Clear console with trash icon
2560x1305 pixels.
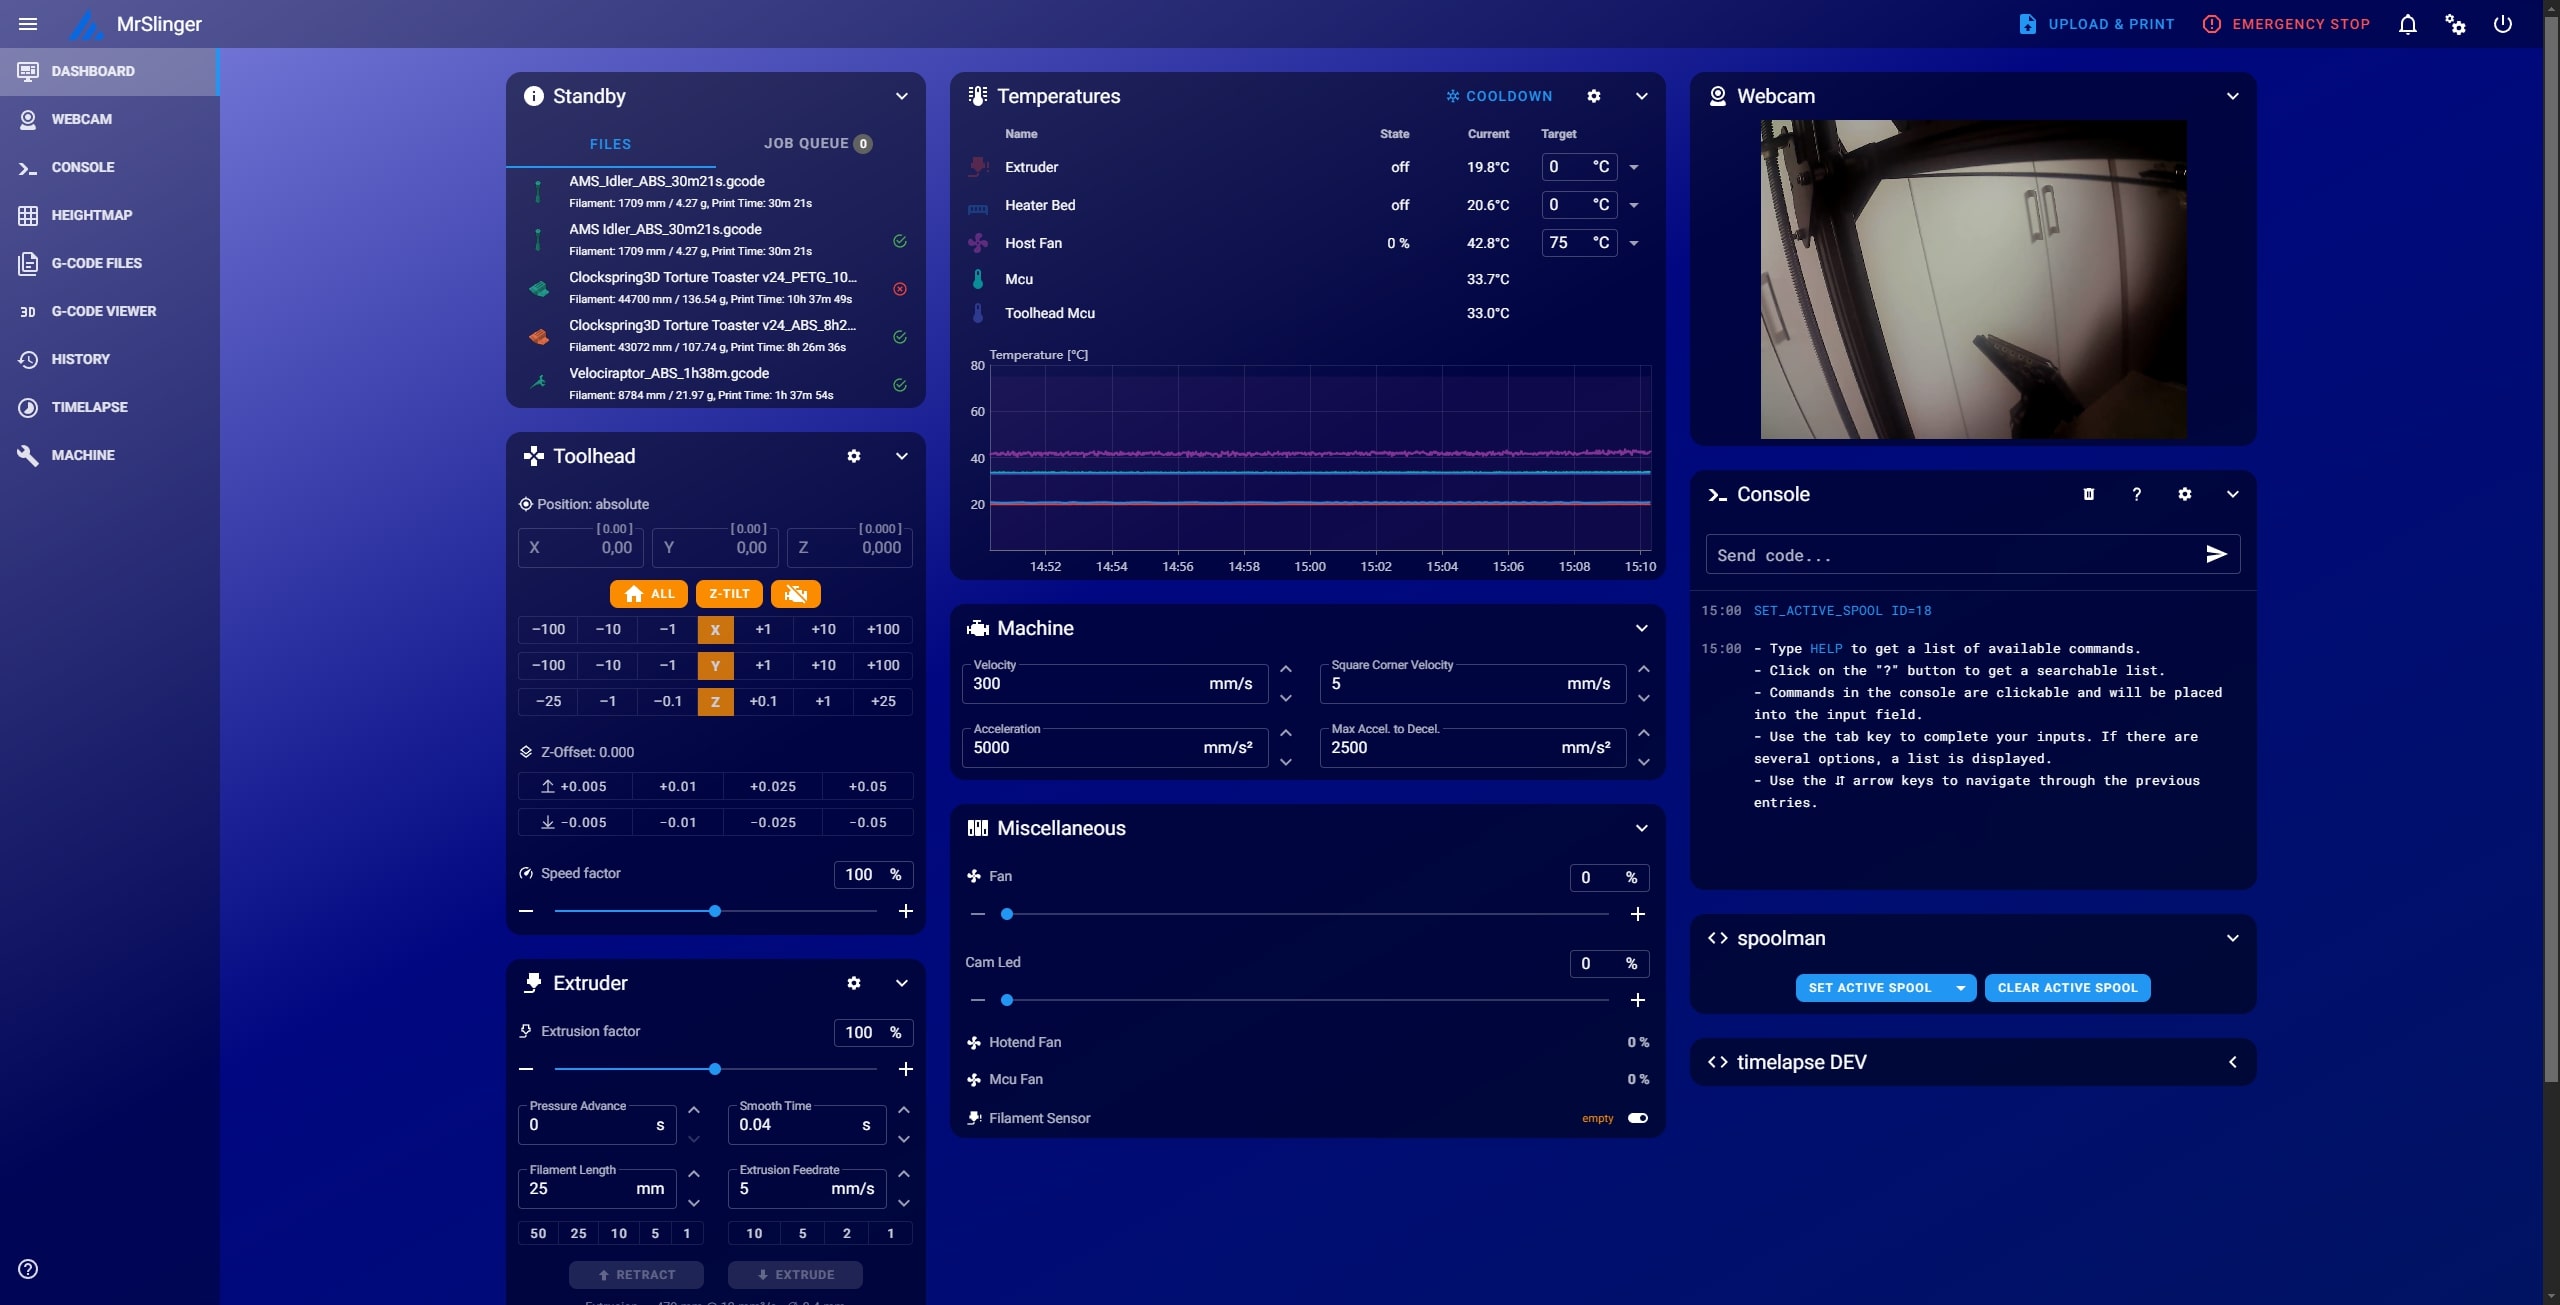pos(2088,494)
